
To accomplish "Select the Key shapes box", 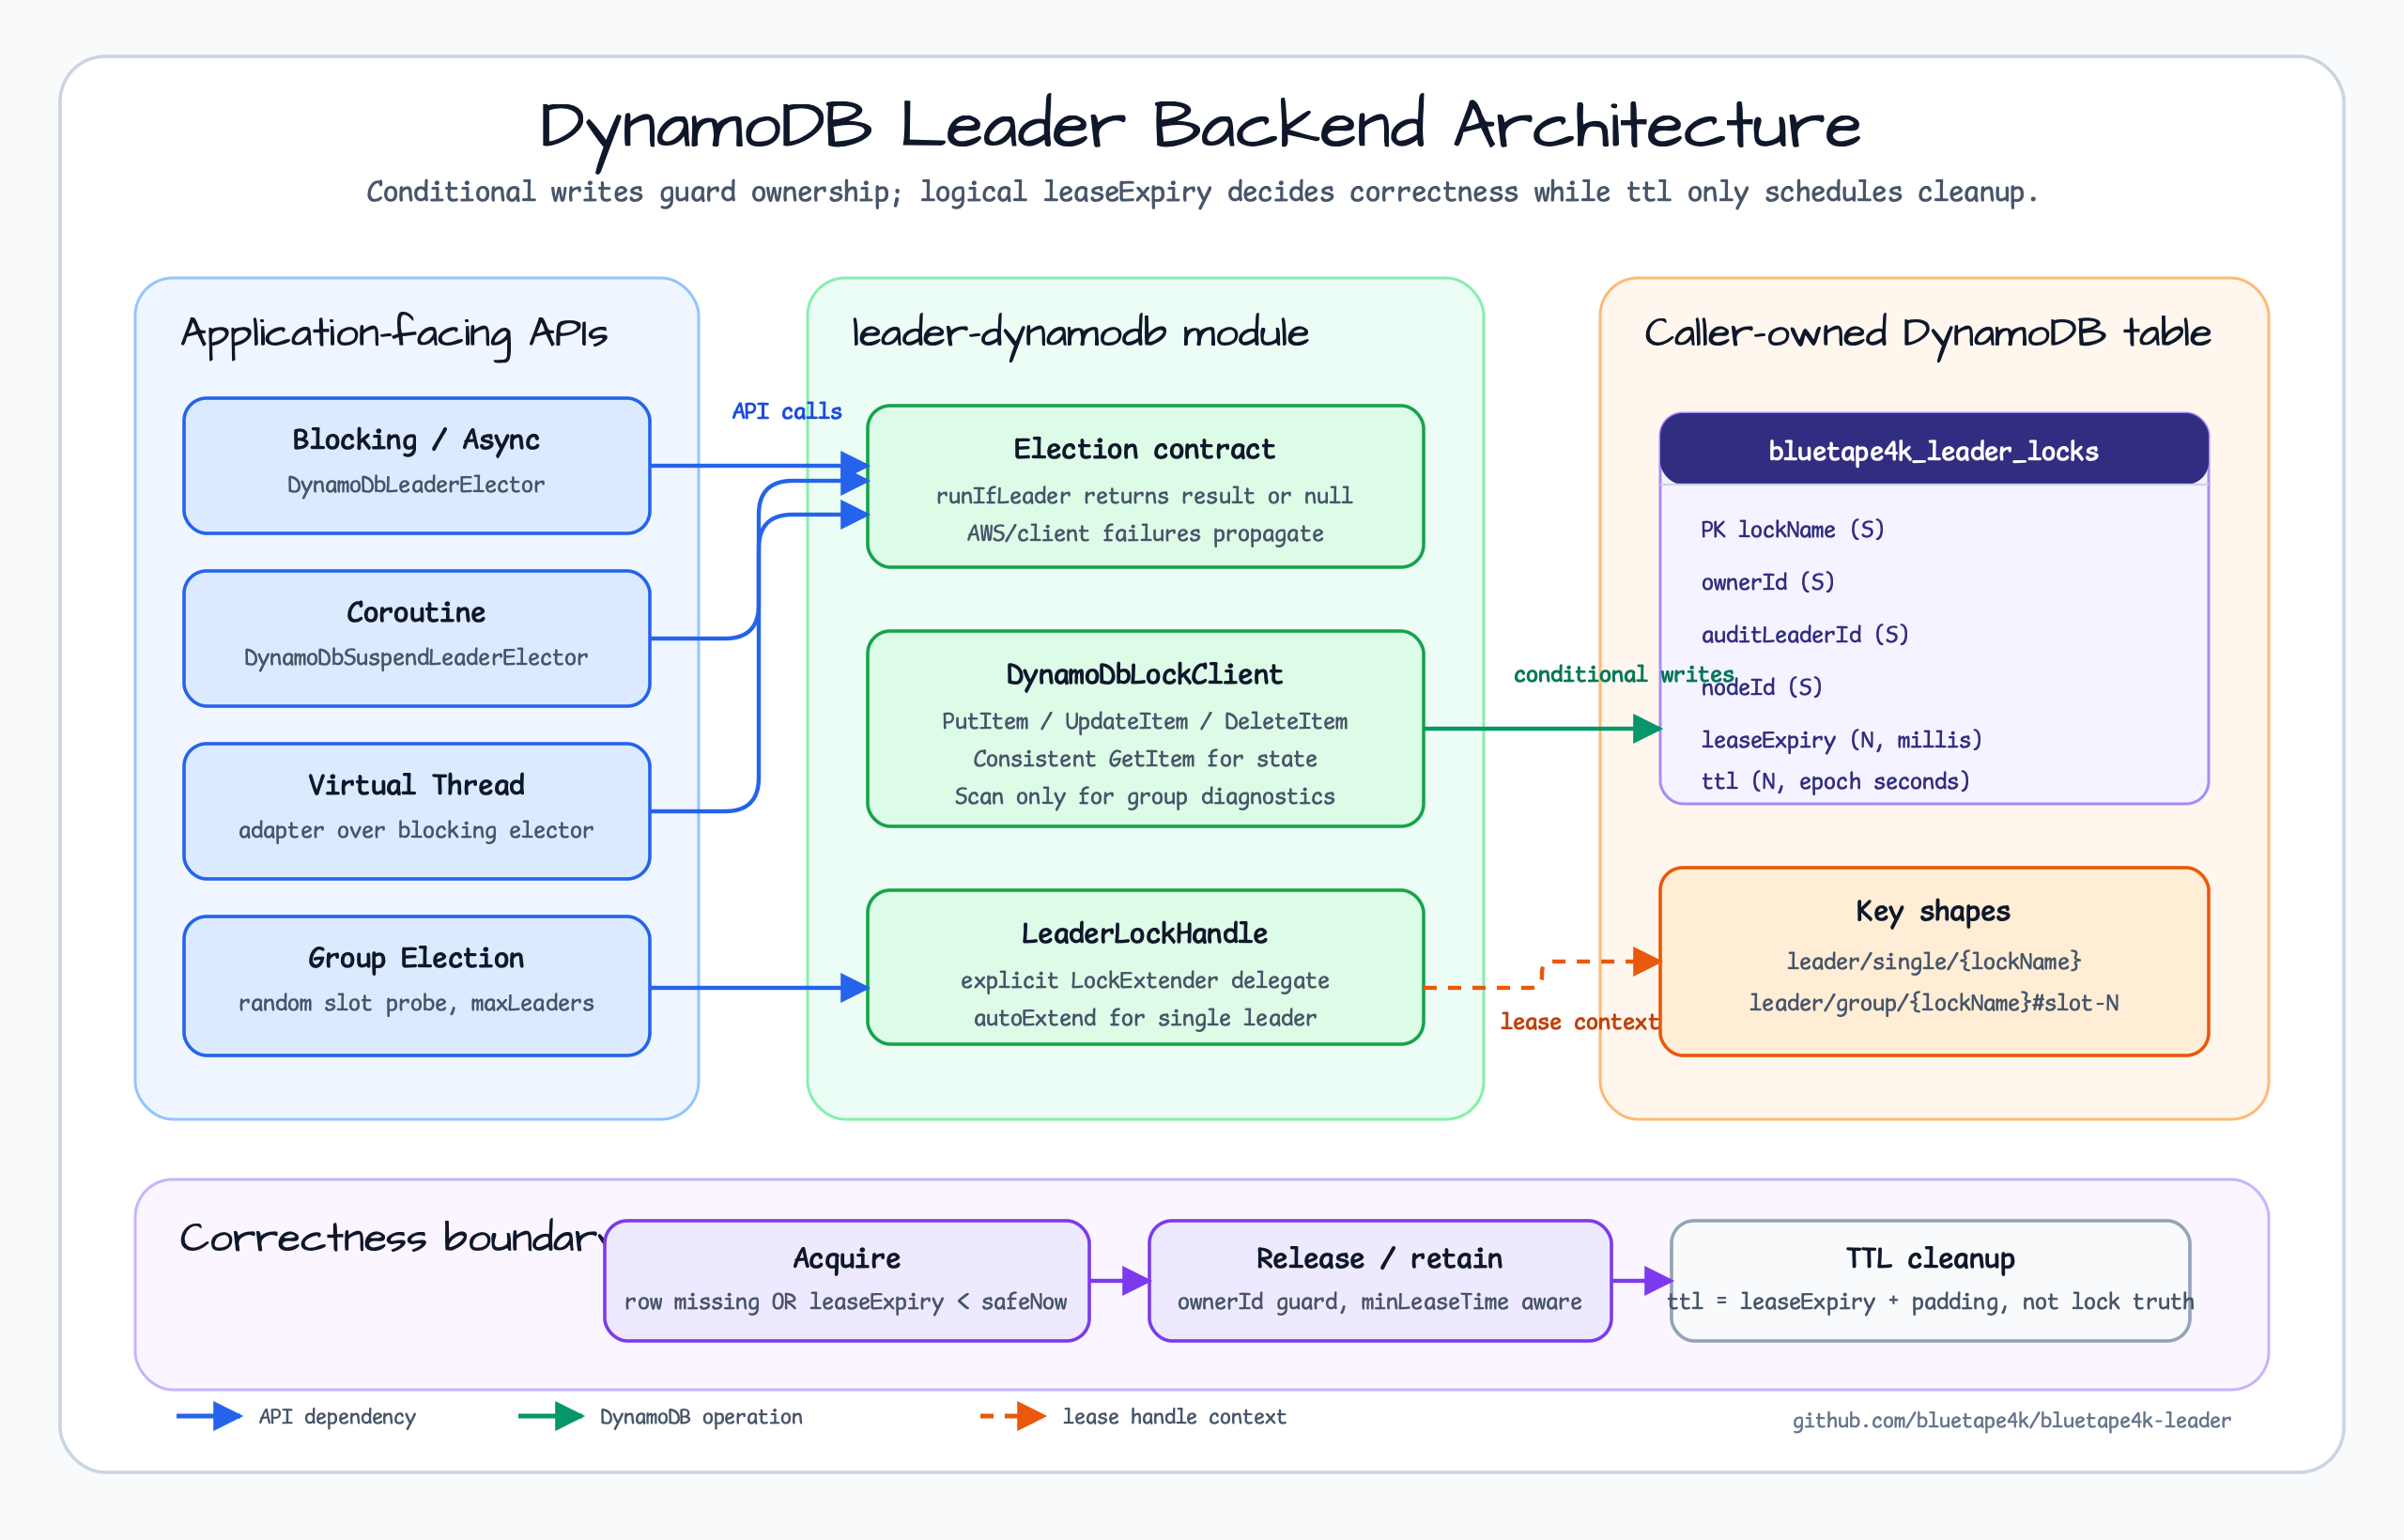I will (x=1933, y=961).
